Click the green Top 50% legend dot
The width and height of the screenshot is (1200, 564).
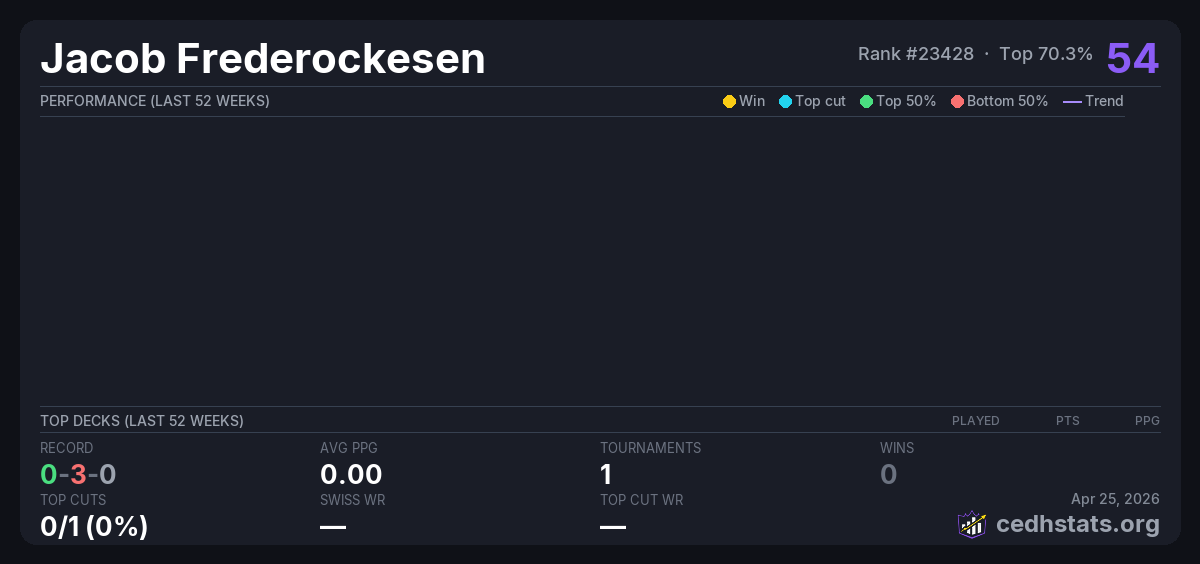[x=866, y=101]
